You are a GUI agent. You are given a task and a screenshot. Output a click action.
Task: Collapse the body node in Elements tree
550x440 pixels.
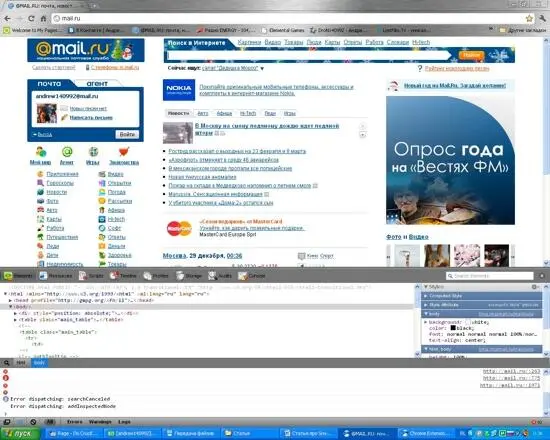tap(11, 307)
